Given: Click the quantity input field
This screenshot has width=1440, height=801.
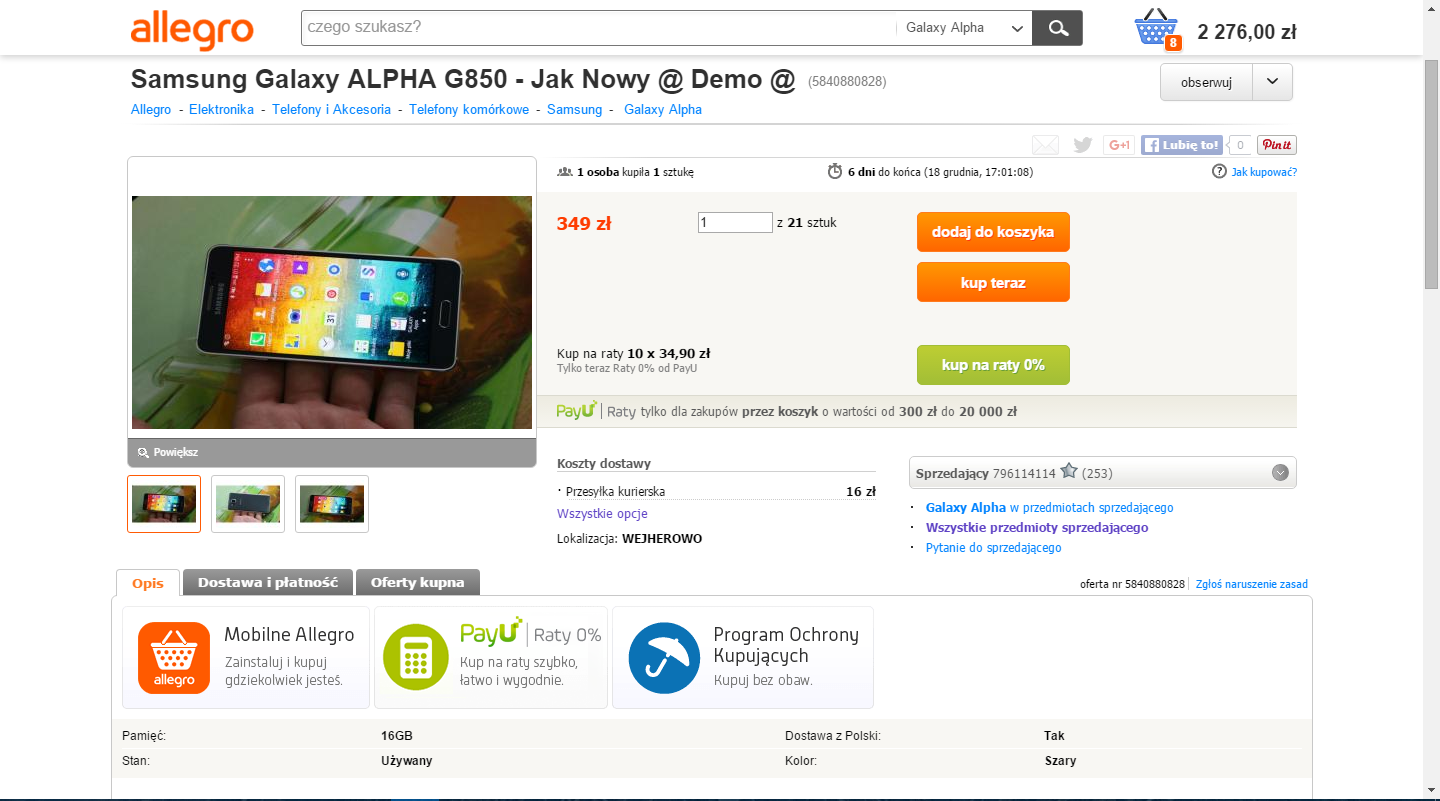Looking at the screenshot, I should click(735, 223).
